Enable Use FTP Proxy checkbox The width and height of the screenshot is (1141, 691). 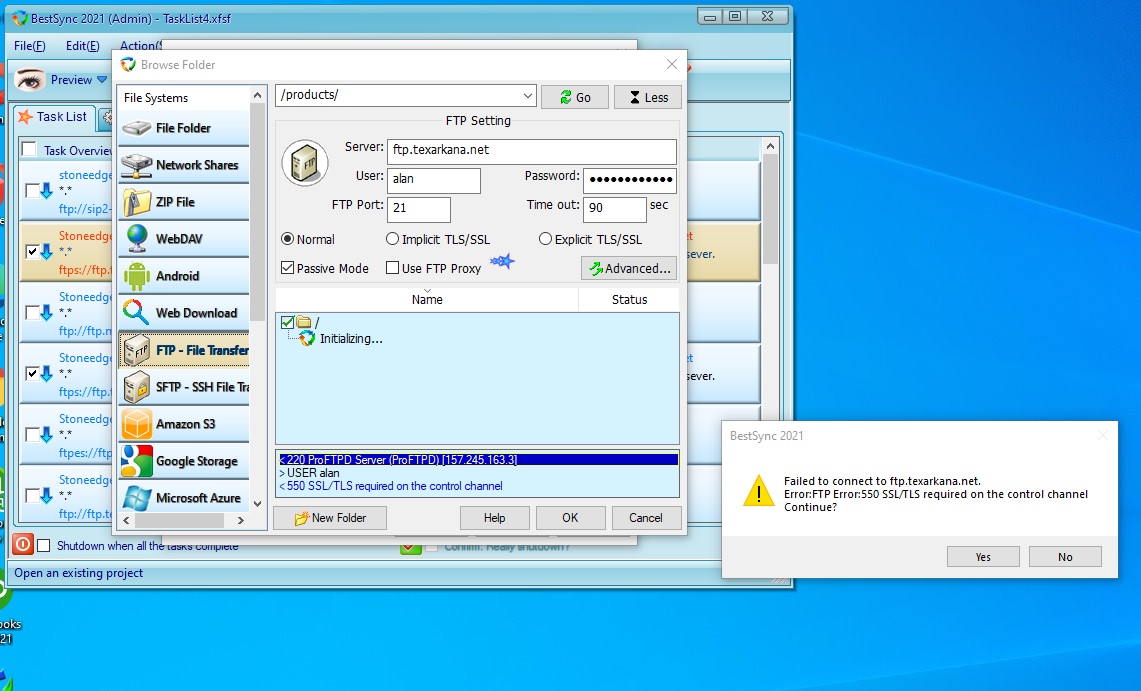(392, 268)
